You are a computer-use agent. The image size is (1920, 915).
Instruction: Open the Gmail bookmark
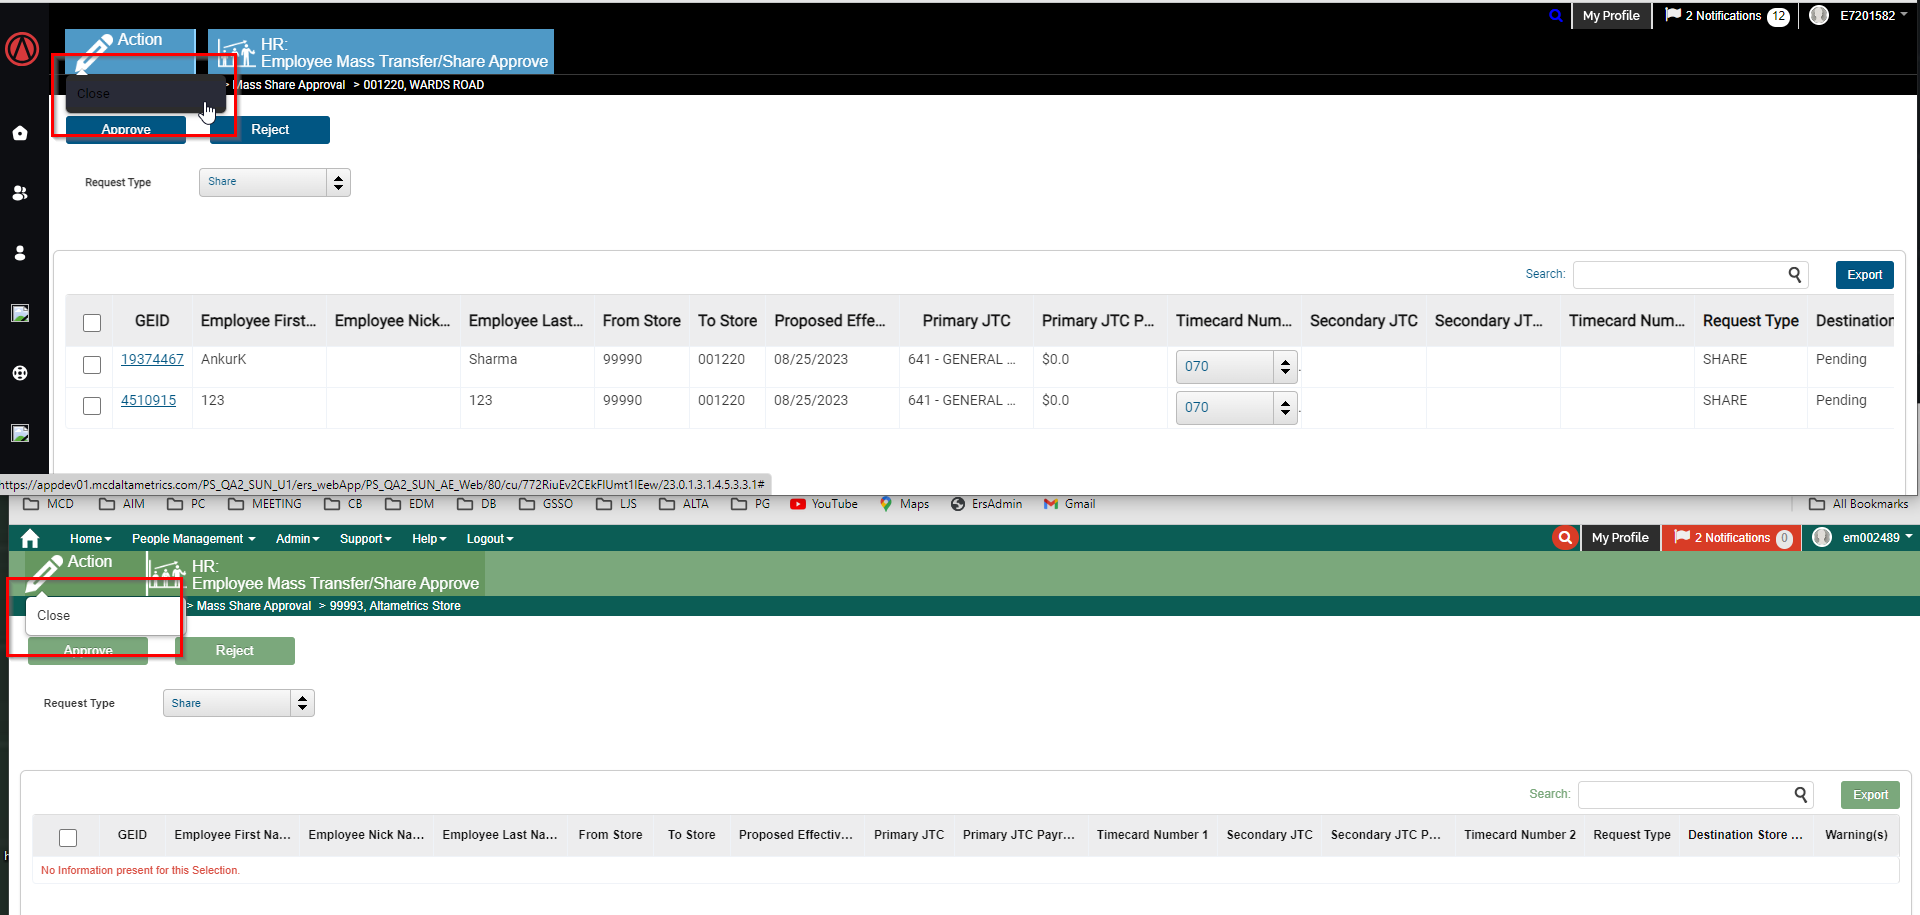point(1069,504)
